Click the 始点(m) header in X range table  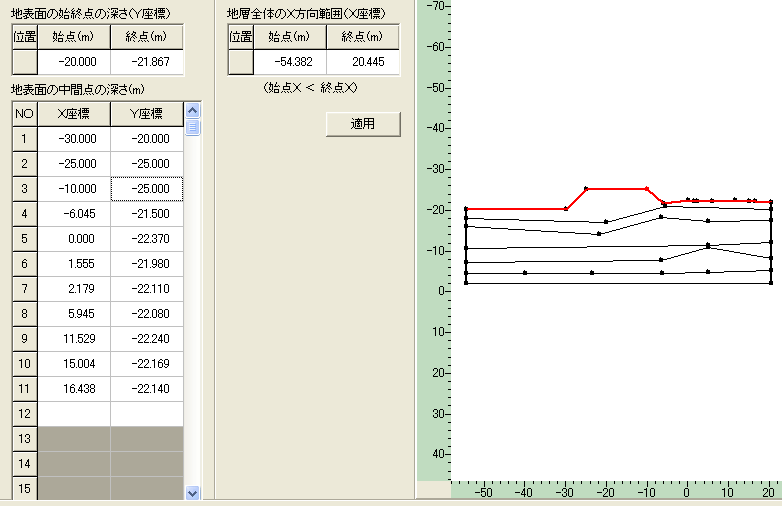click(x=290, y=37)
